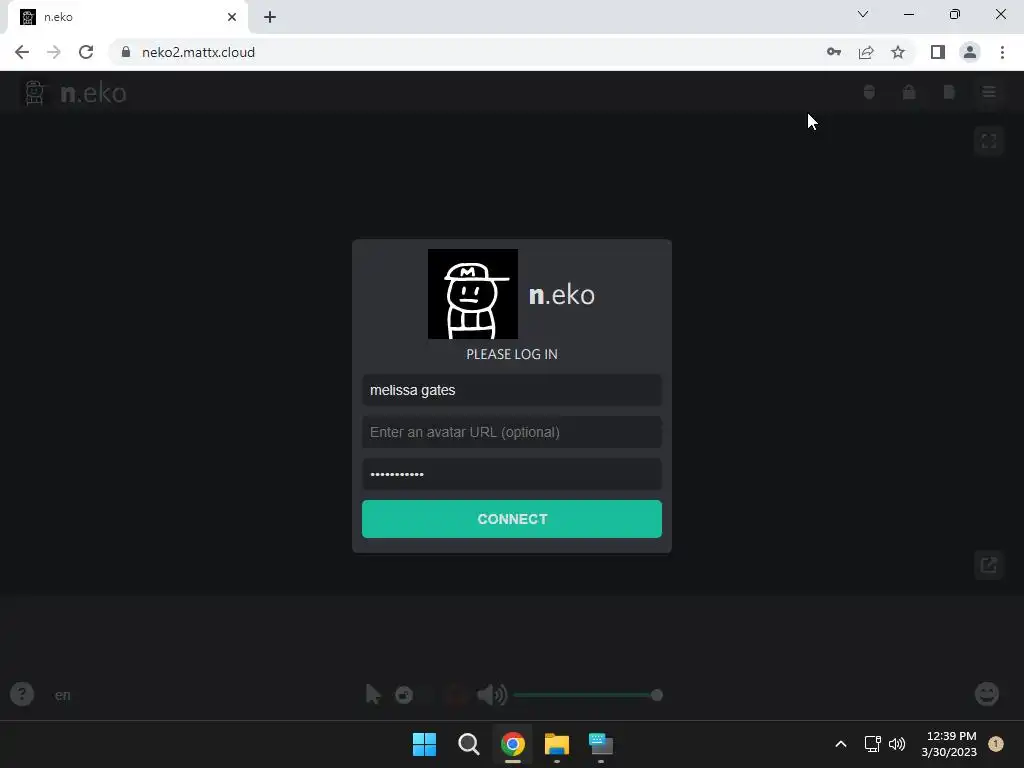Select the n.eko browser tab
The width and height of the screenshot is (1024, 768).
(x=127, y=17)
